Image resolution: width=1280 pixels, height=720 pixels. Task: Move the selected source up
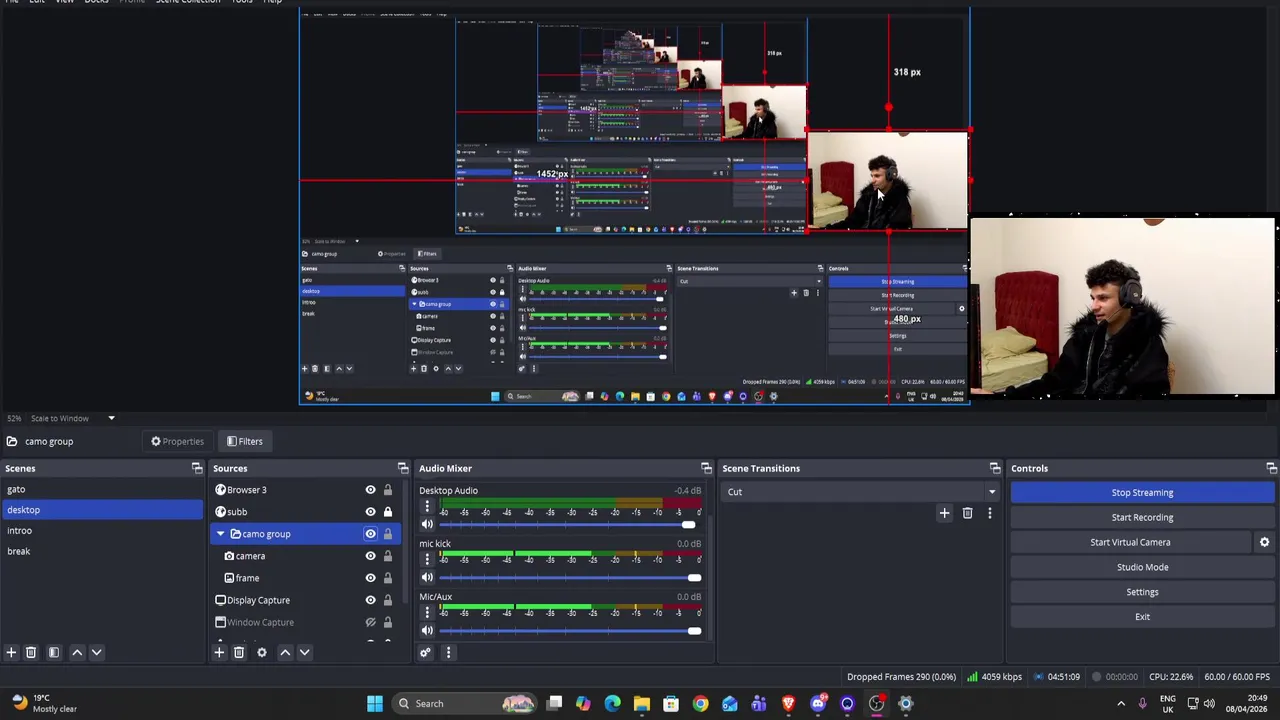(x=285, y=652)
